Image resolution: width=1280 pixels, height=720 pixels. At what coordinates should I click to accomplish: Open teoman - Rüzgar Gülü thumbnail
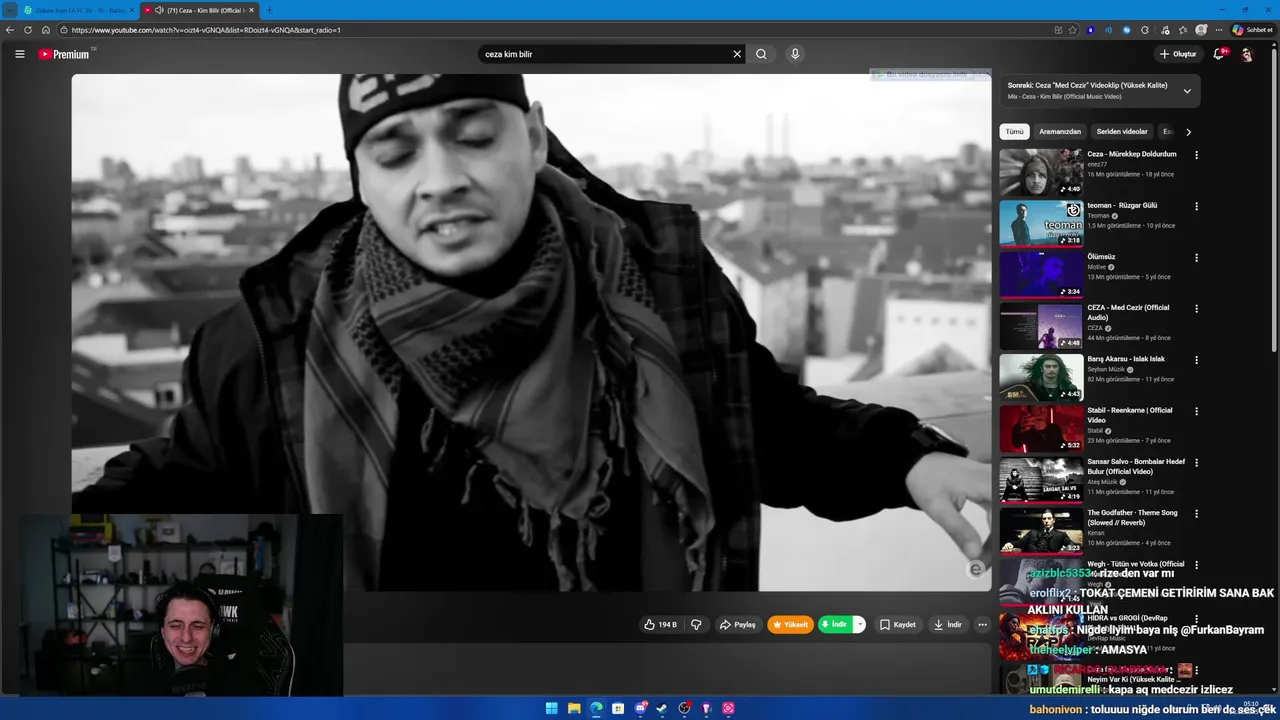tap(1041, 223)
